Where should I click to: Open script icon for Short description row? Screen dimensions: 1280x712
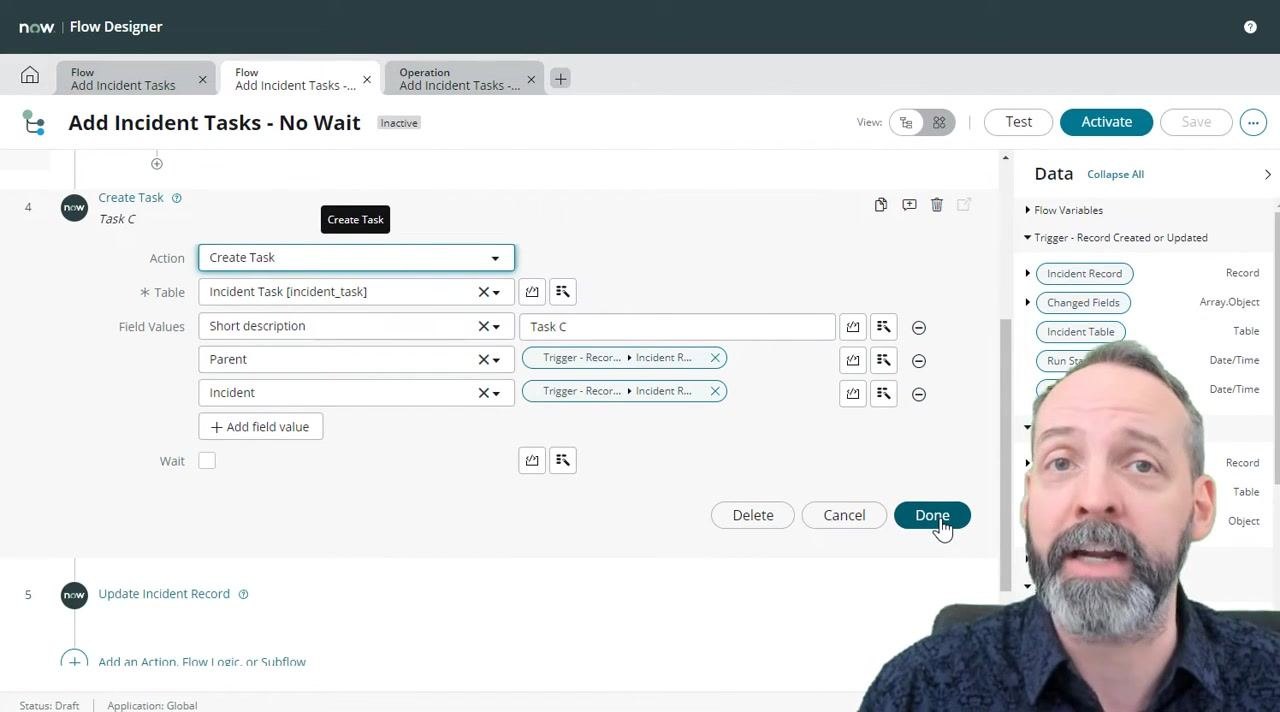(x=853, y=327)
